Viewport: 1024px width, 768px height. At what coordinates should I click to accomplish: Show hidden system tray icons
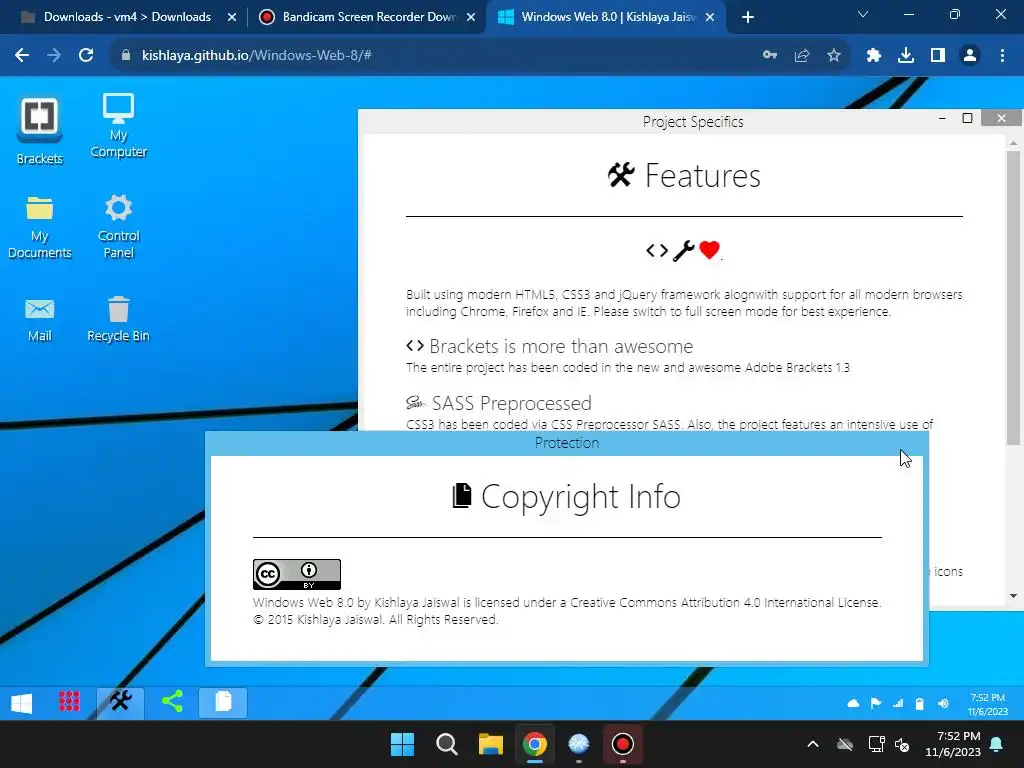(x=812, y=744)
